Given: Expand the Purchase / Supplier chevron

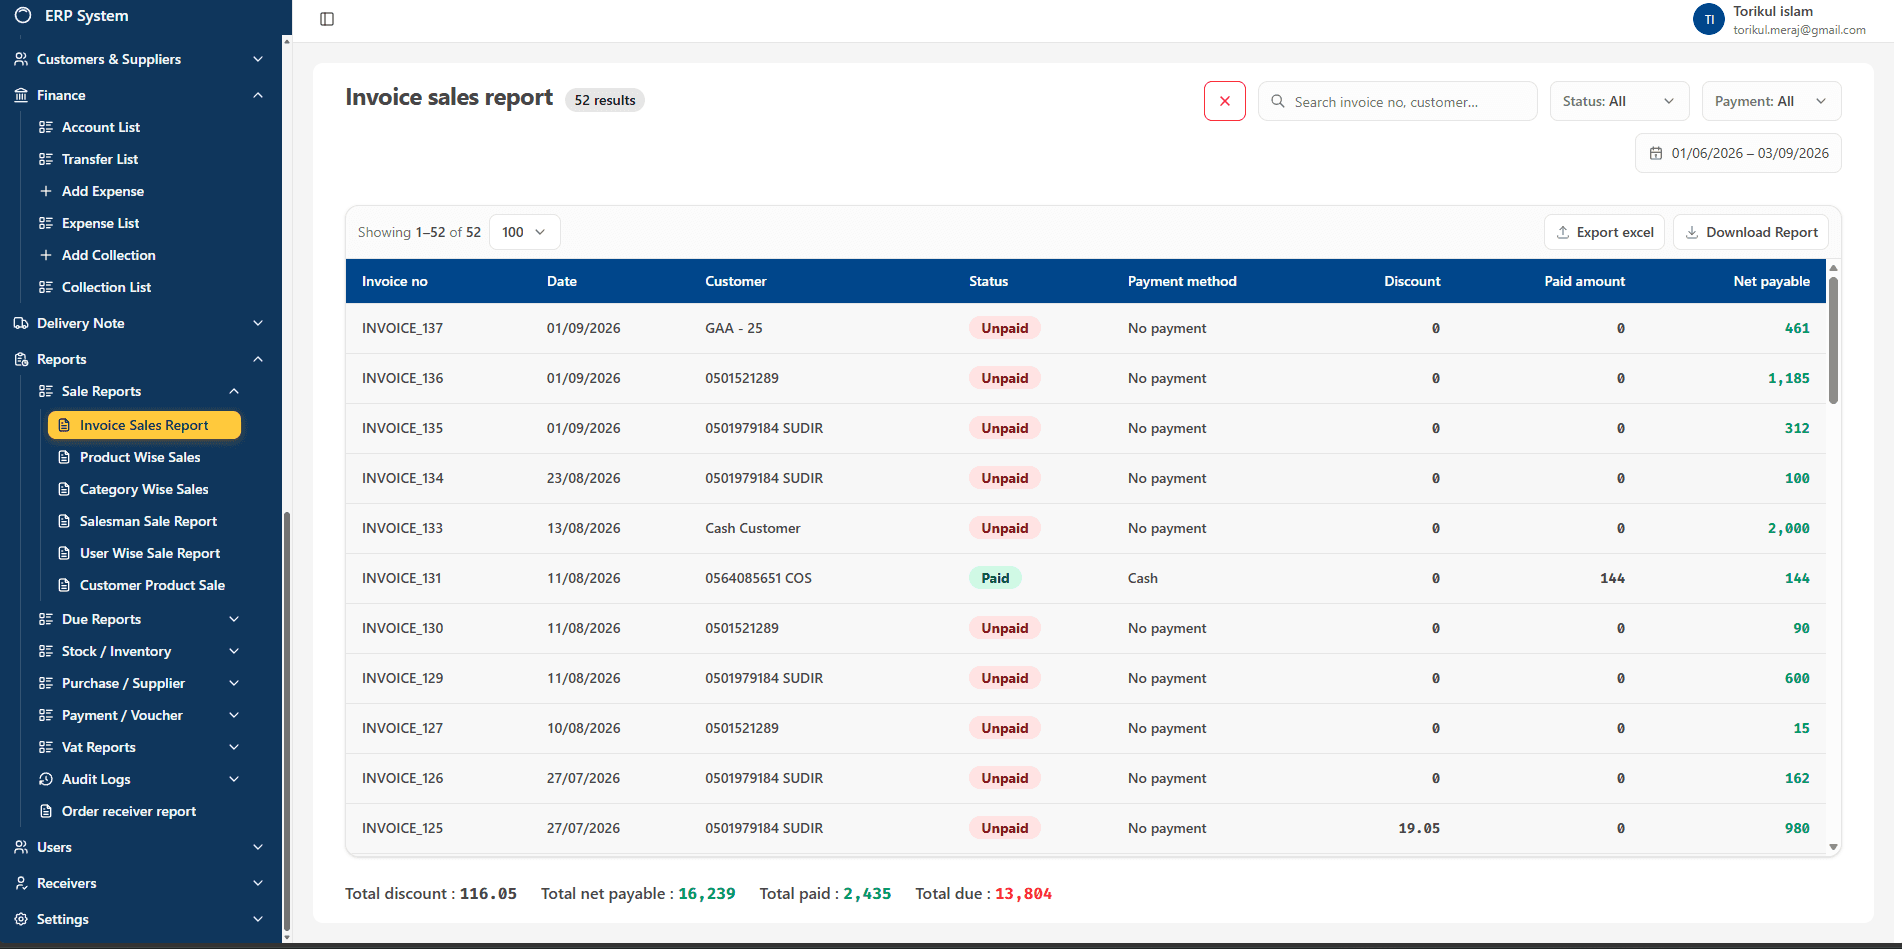Looking at the screenshot, I should tap(234, 683).
